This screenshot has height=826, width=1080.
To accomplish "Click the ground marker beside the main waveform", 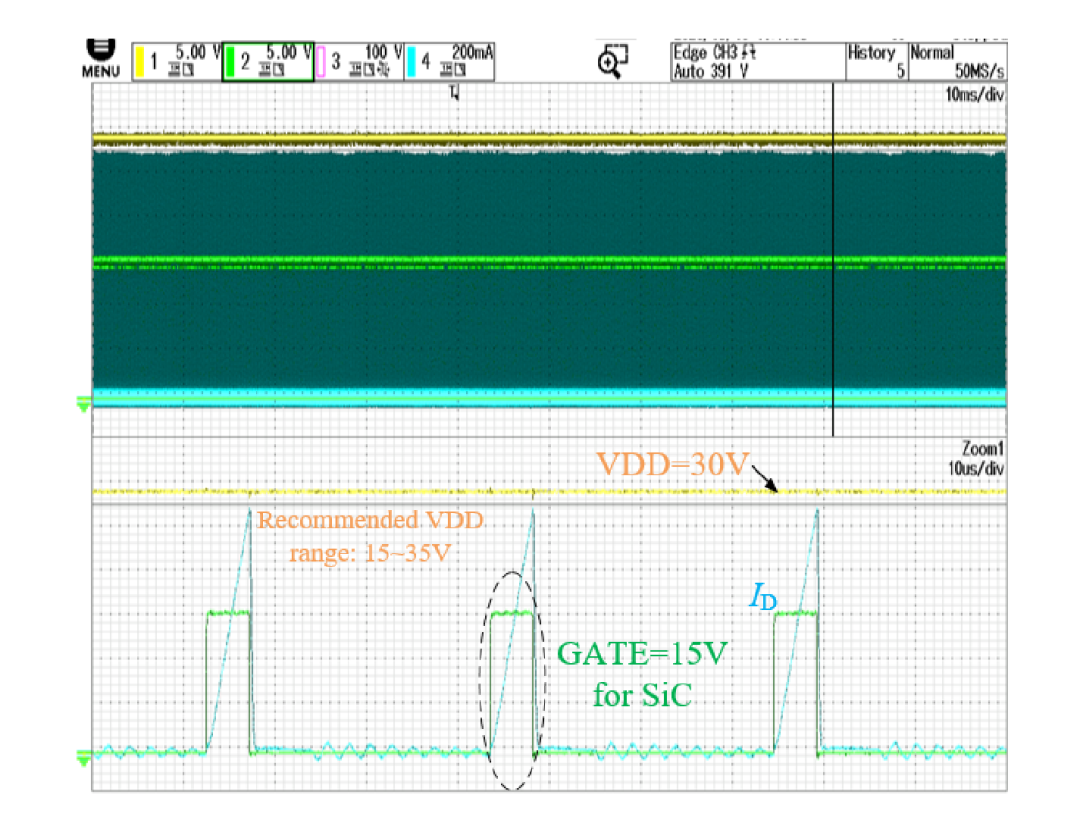I will point(83,404).
